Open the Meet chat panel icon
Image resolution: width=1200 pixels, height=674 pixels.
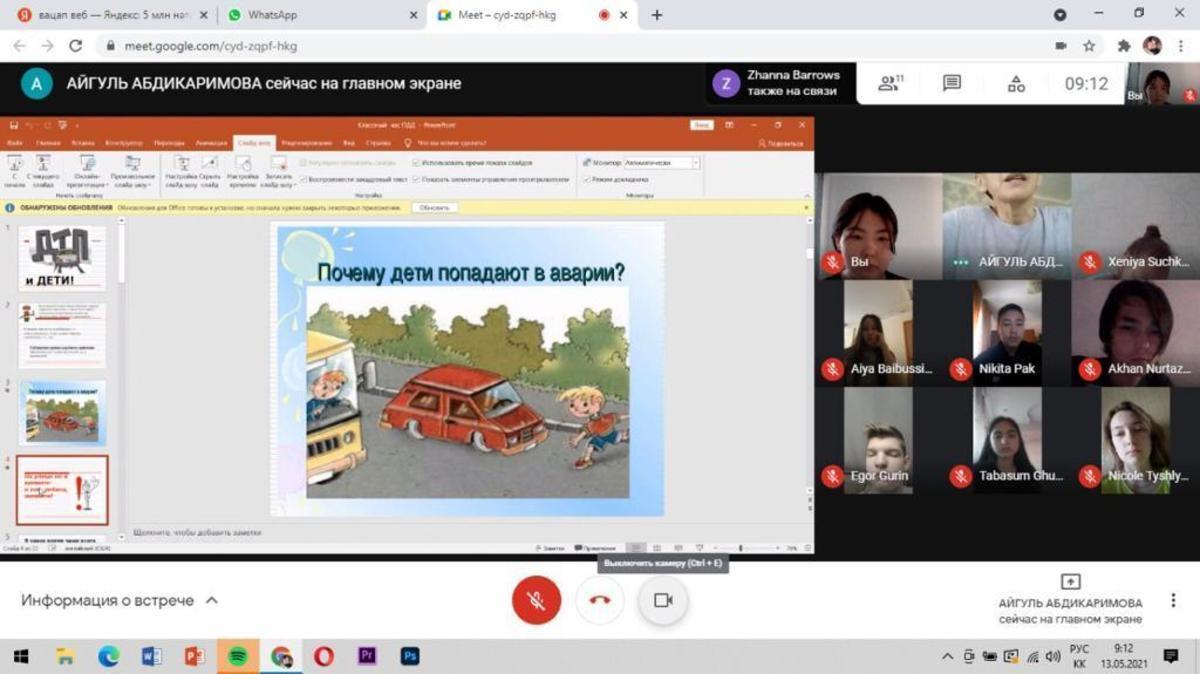pyautogui.click(x=951, y=84)
